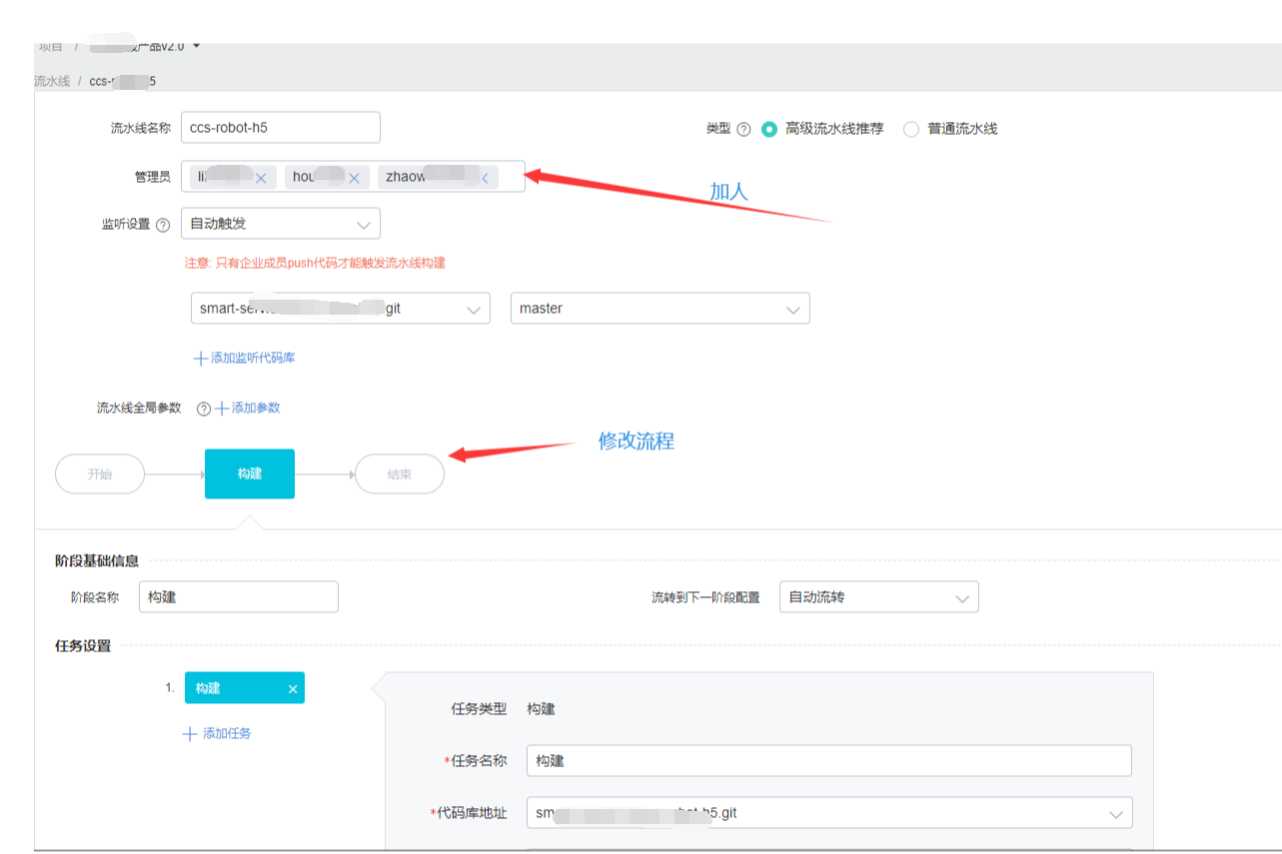The width and height of the screenshot is (1282, 854).
Task: Click the 阶段名称 input field
Action: click(239, 596)
